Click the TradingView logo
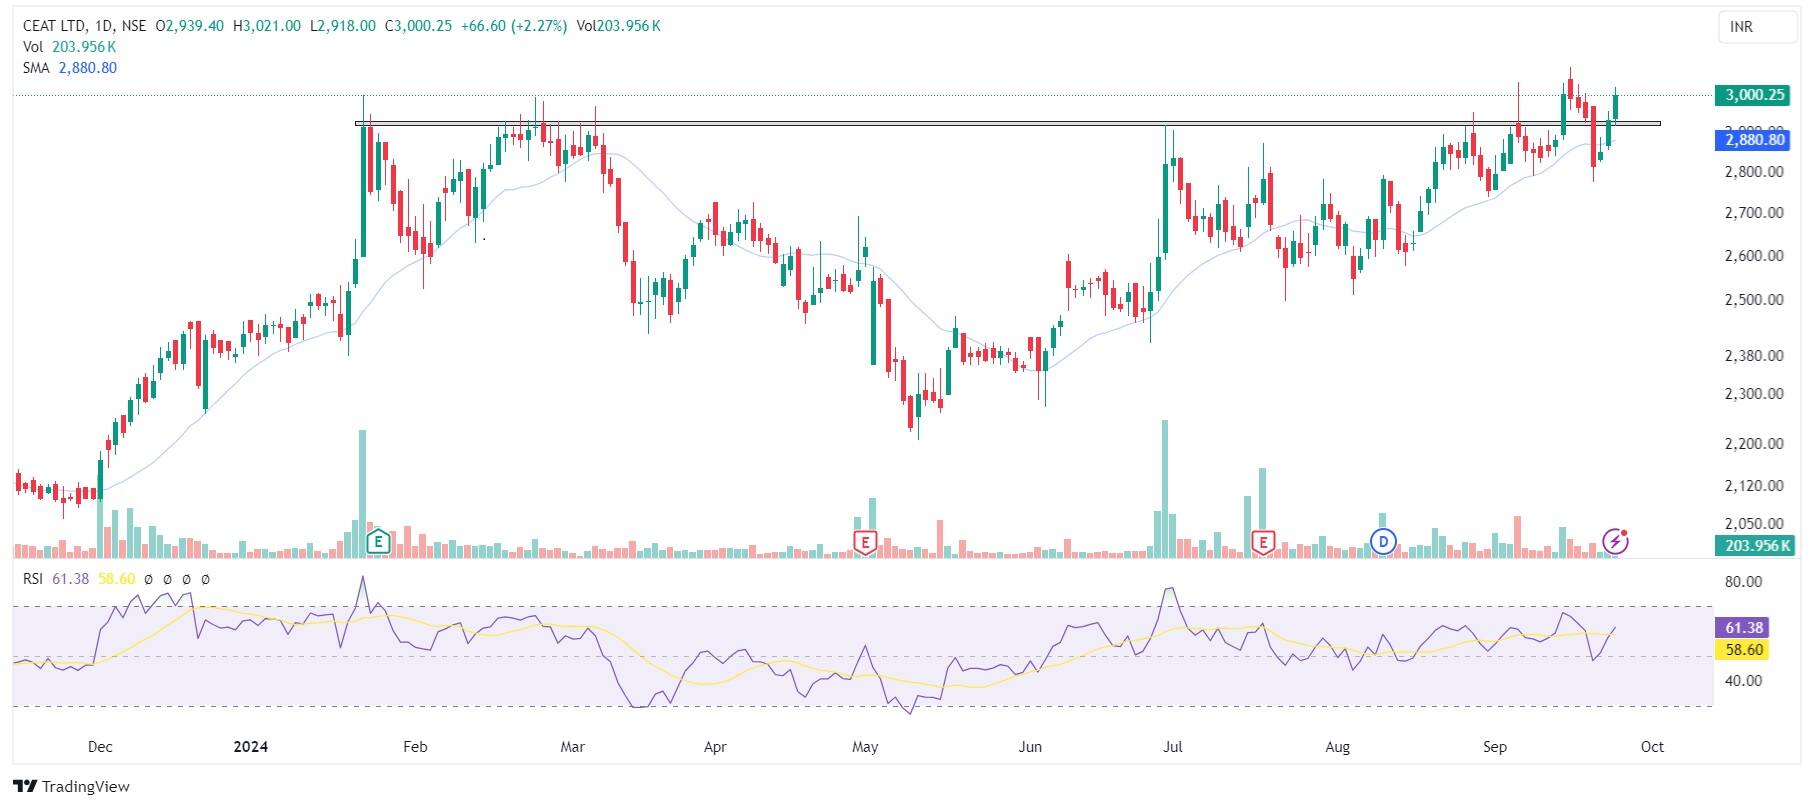 click(x=72, y=787)
